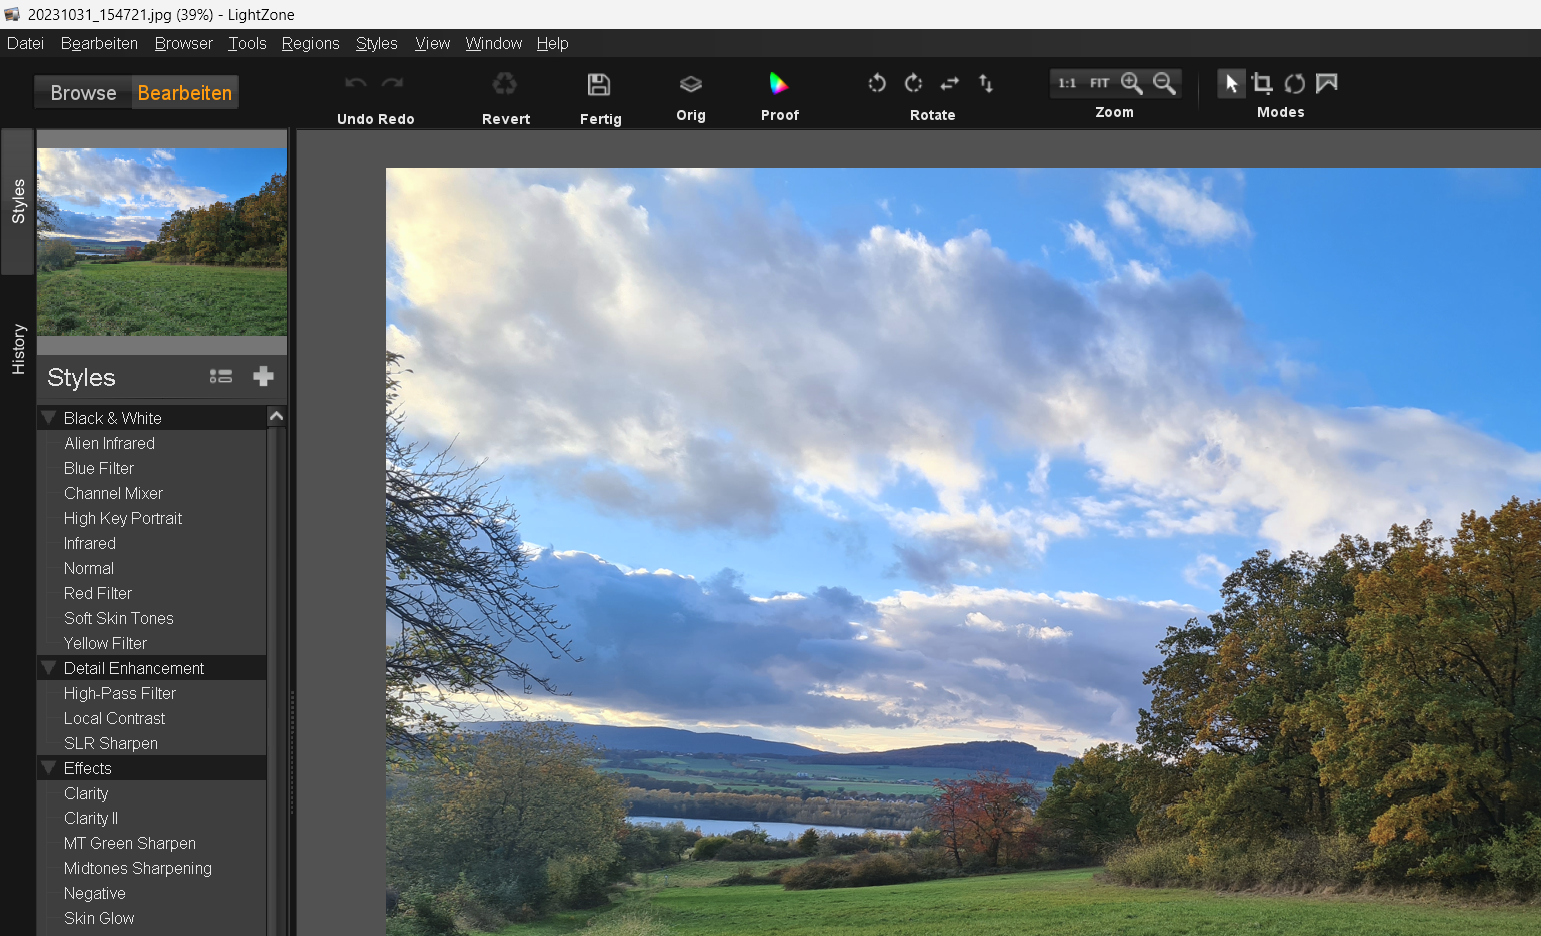1541x936 pixels.
Task: Switch to the arrow pointer mode
Action: click(x=1231, y=84)
